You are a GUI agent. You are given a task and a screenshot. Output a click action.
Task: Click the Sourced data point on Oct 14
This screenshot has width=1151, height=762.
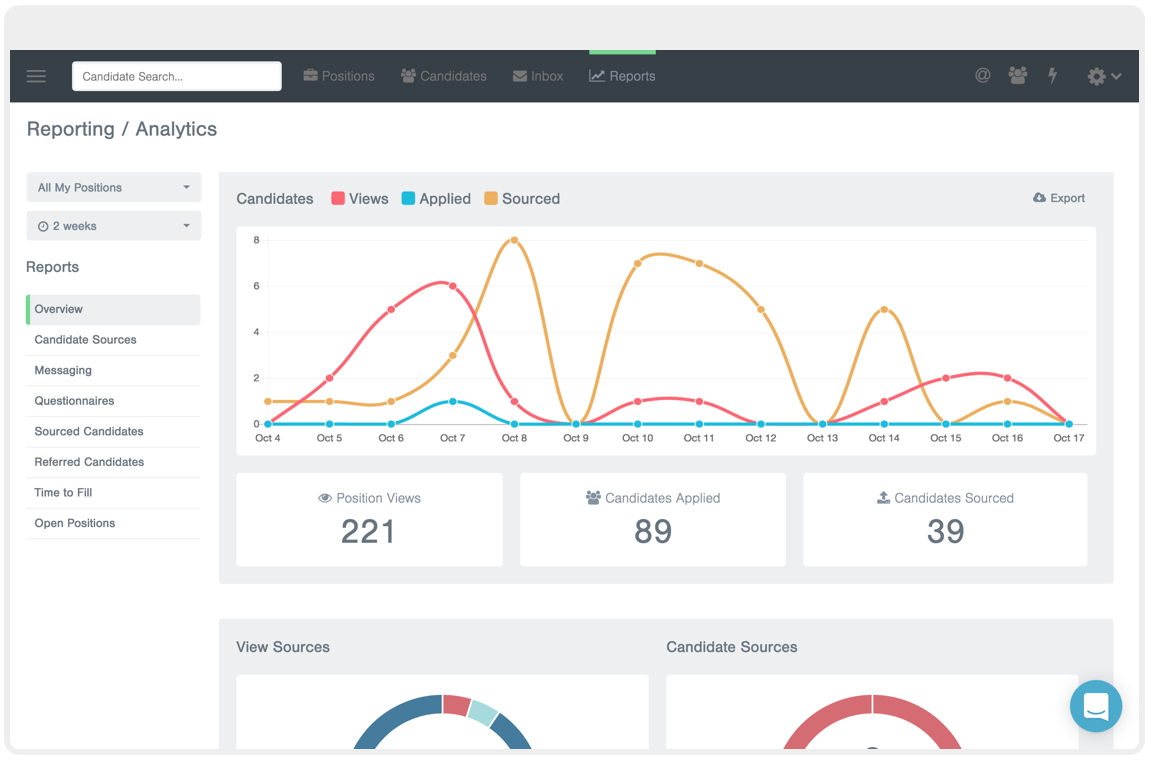pos(885,310)
